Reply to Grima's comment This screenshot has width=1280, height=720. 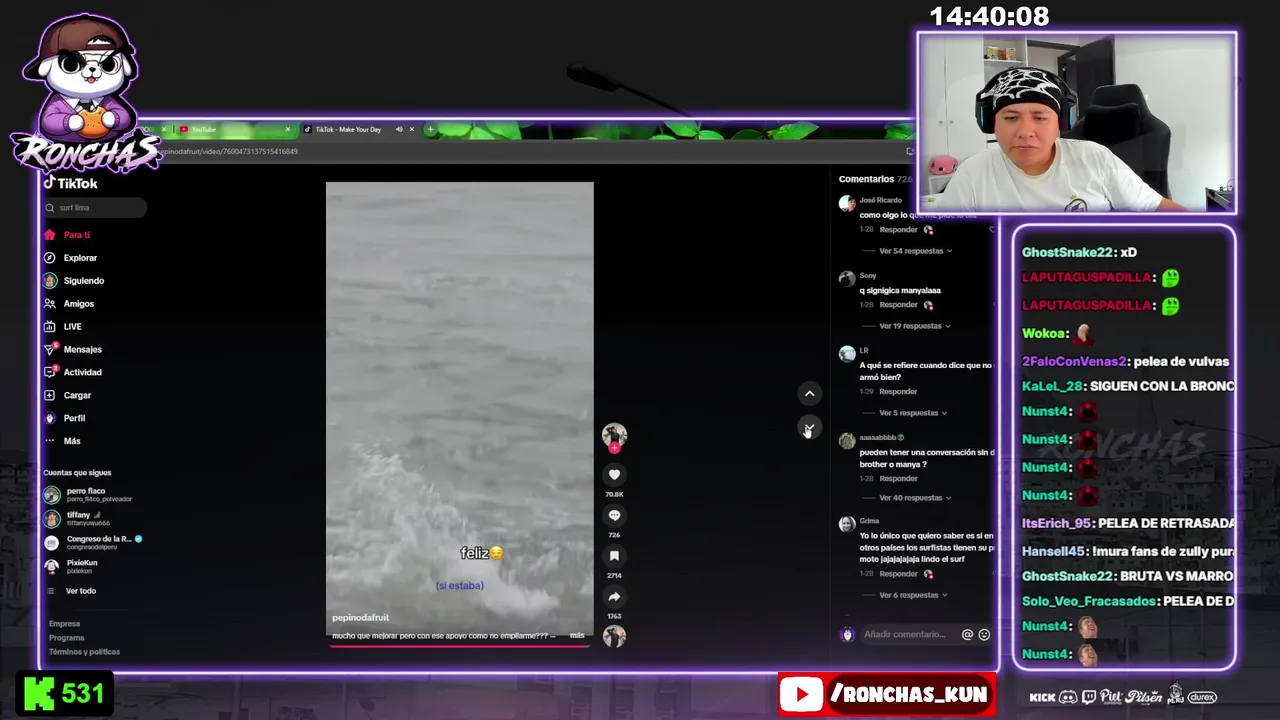coord(898,574)
